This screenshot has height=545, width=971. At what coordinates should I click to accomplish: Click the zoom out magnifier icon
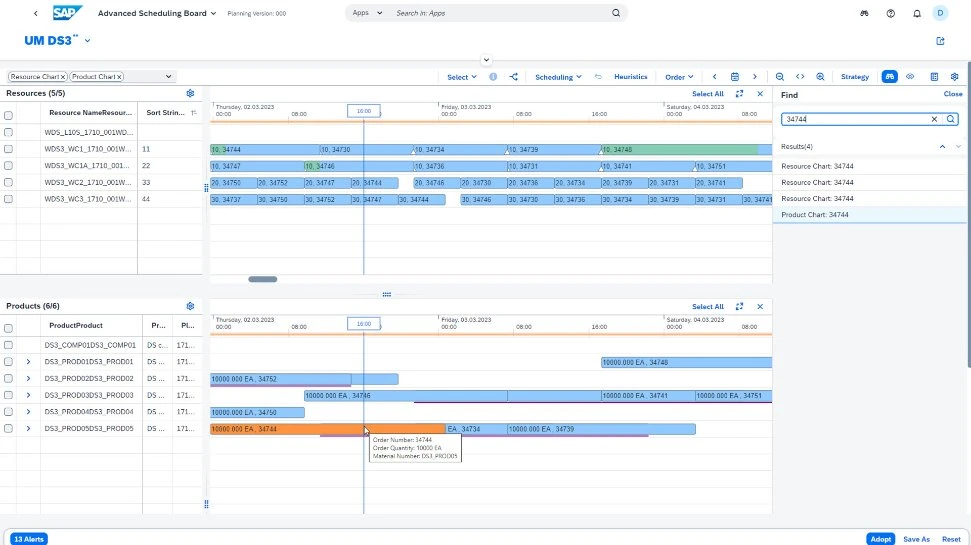click(x=780, y=77)
